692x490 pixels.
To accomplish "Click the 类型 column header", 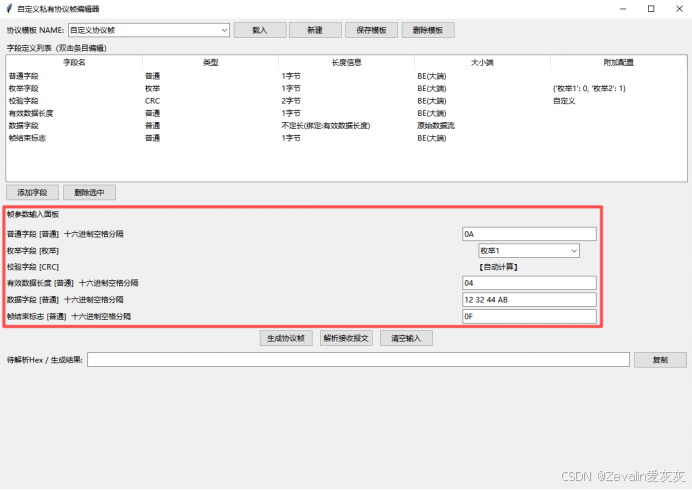I will click(211, 63).
